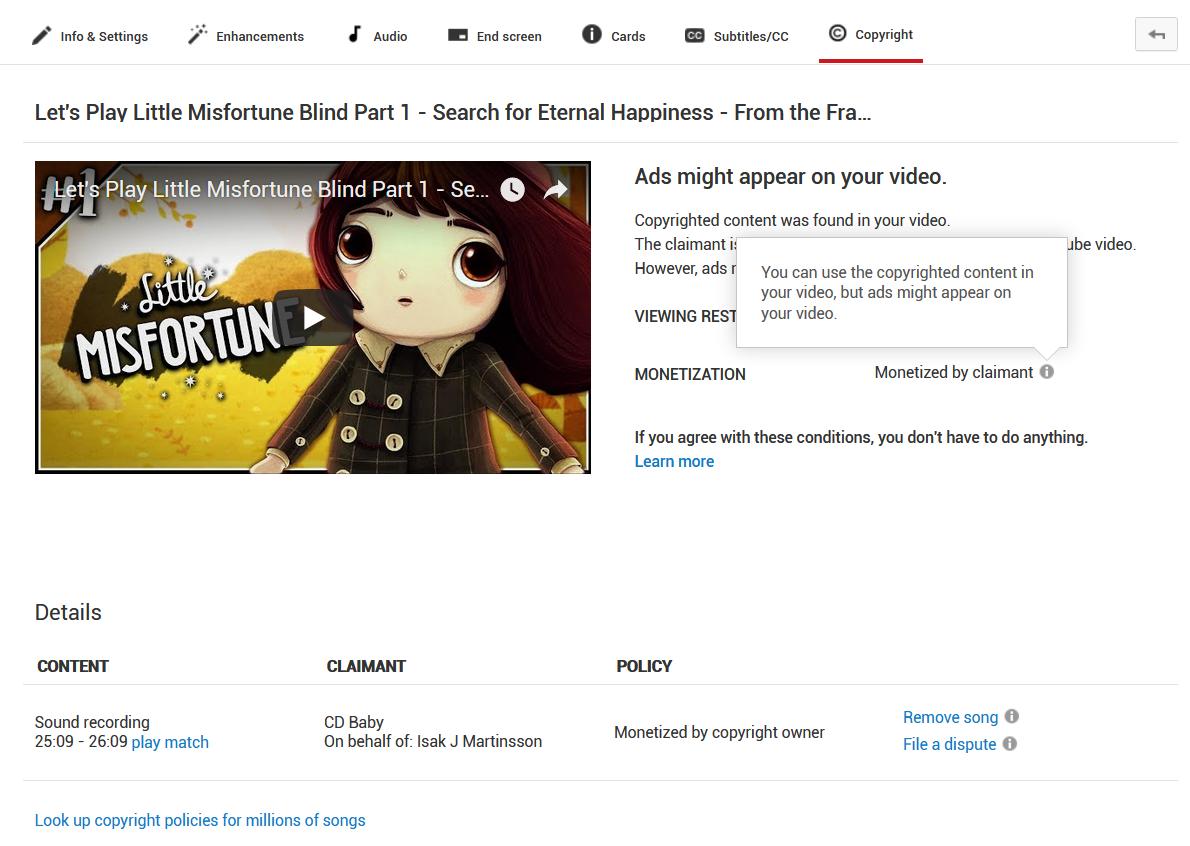Open the Info & Settings tab
The width and height of the screenshot is (1190, 846).
tap(90, 36)
